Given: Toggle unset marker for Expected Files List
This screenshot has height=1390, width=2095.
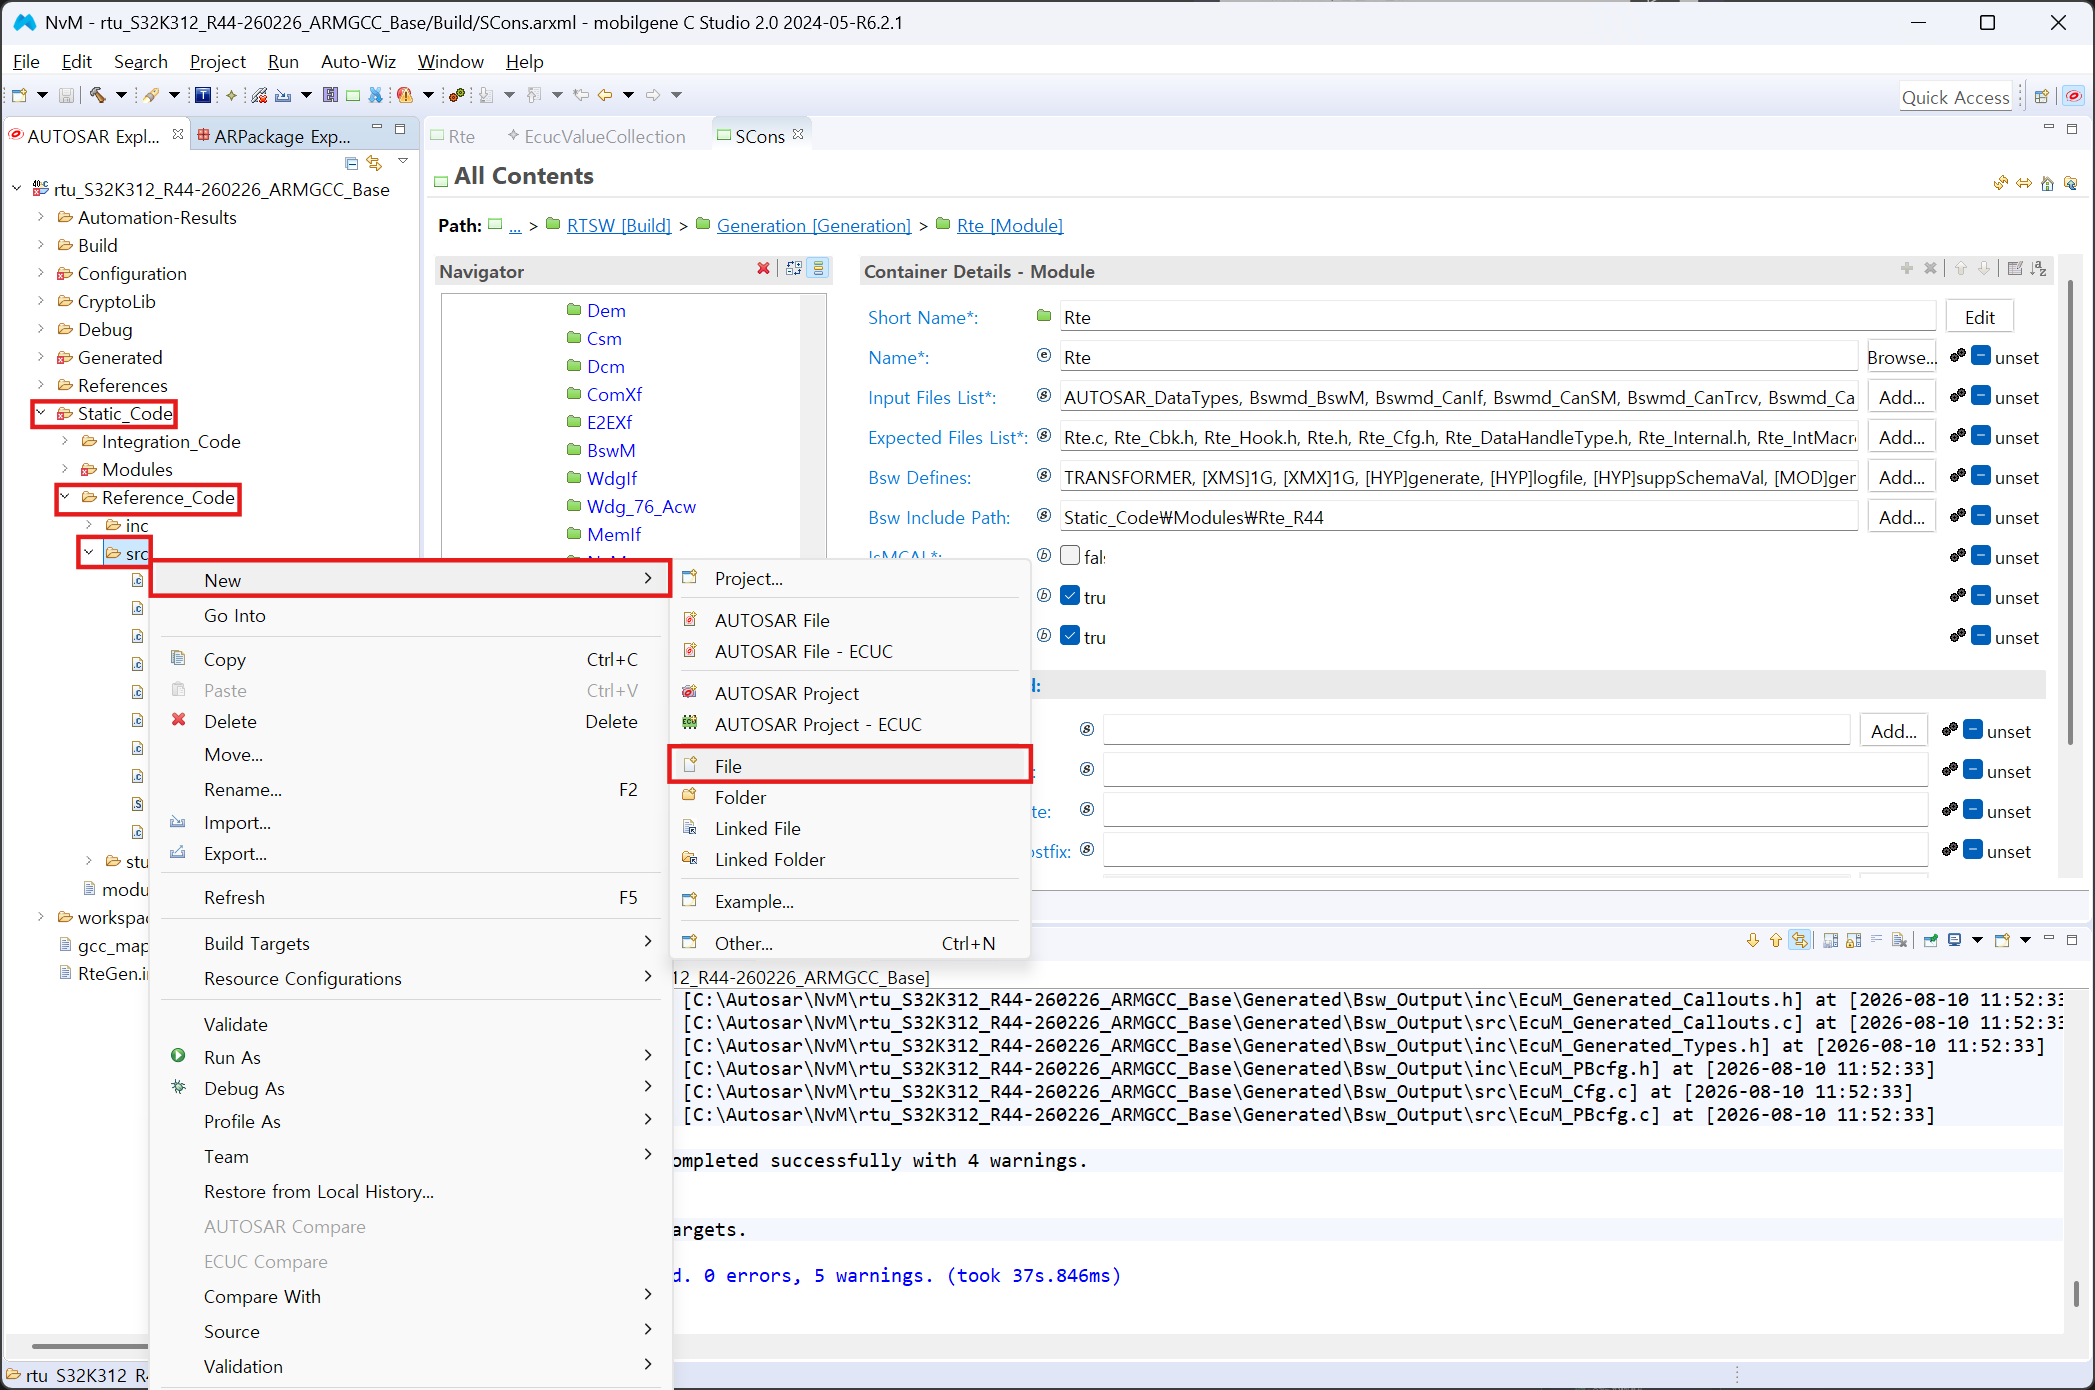Looking at the screenshot, I should click(1981, 436).
